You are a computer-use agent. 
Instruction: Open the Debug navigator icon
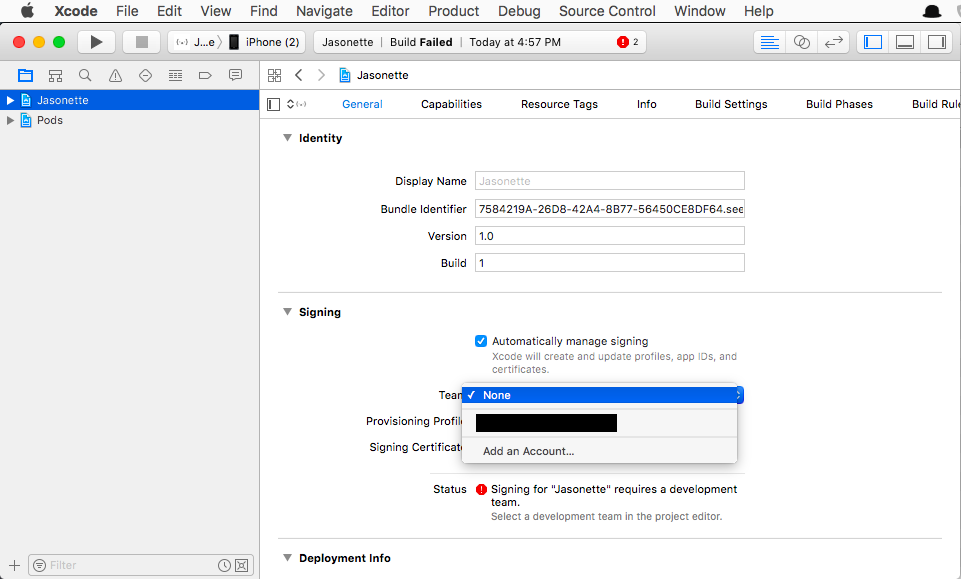(x=175, y=75)
